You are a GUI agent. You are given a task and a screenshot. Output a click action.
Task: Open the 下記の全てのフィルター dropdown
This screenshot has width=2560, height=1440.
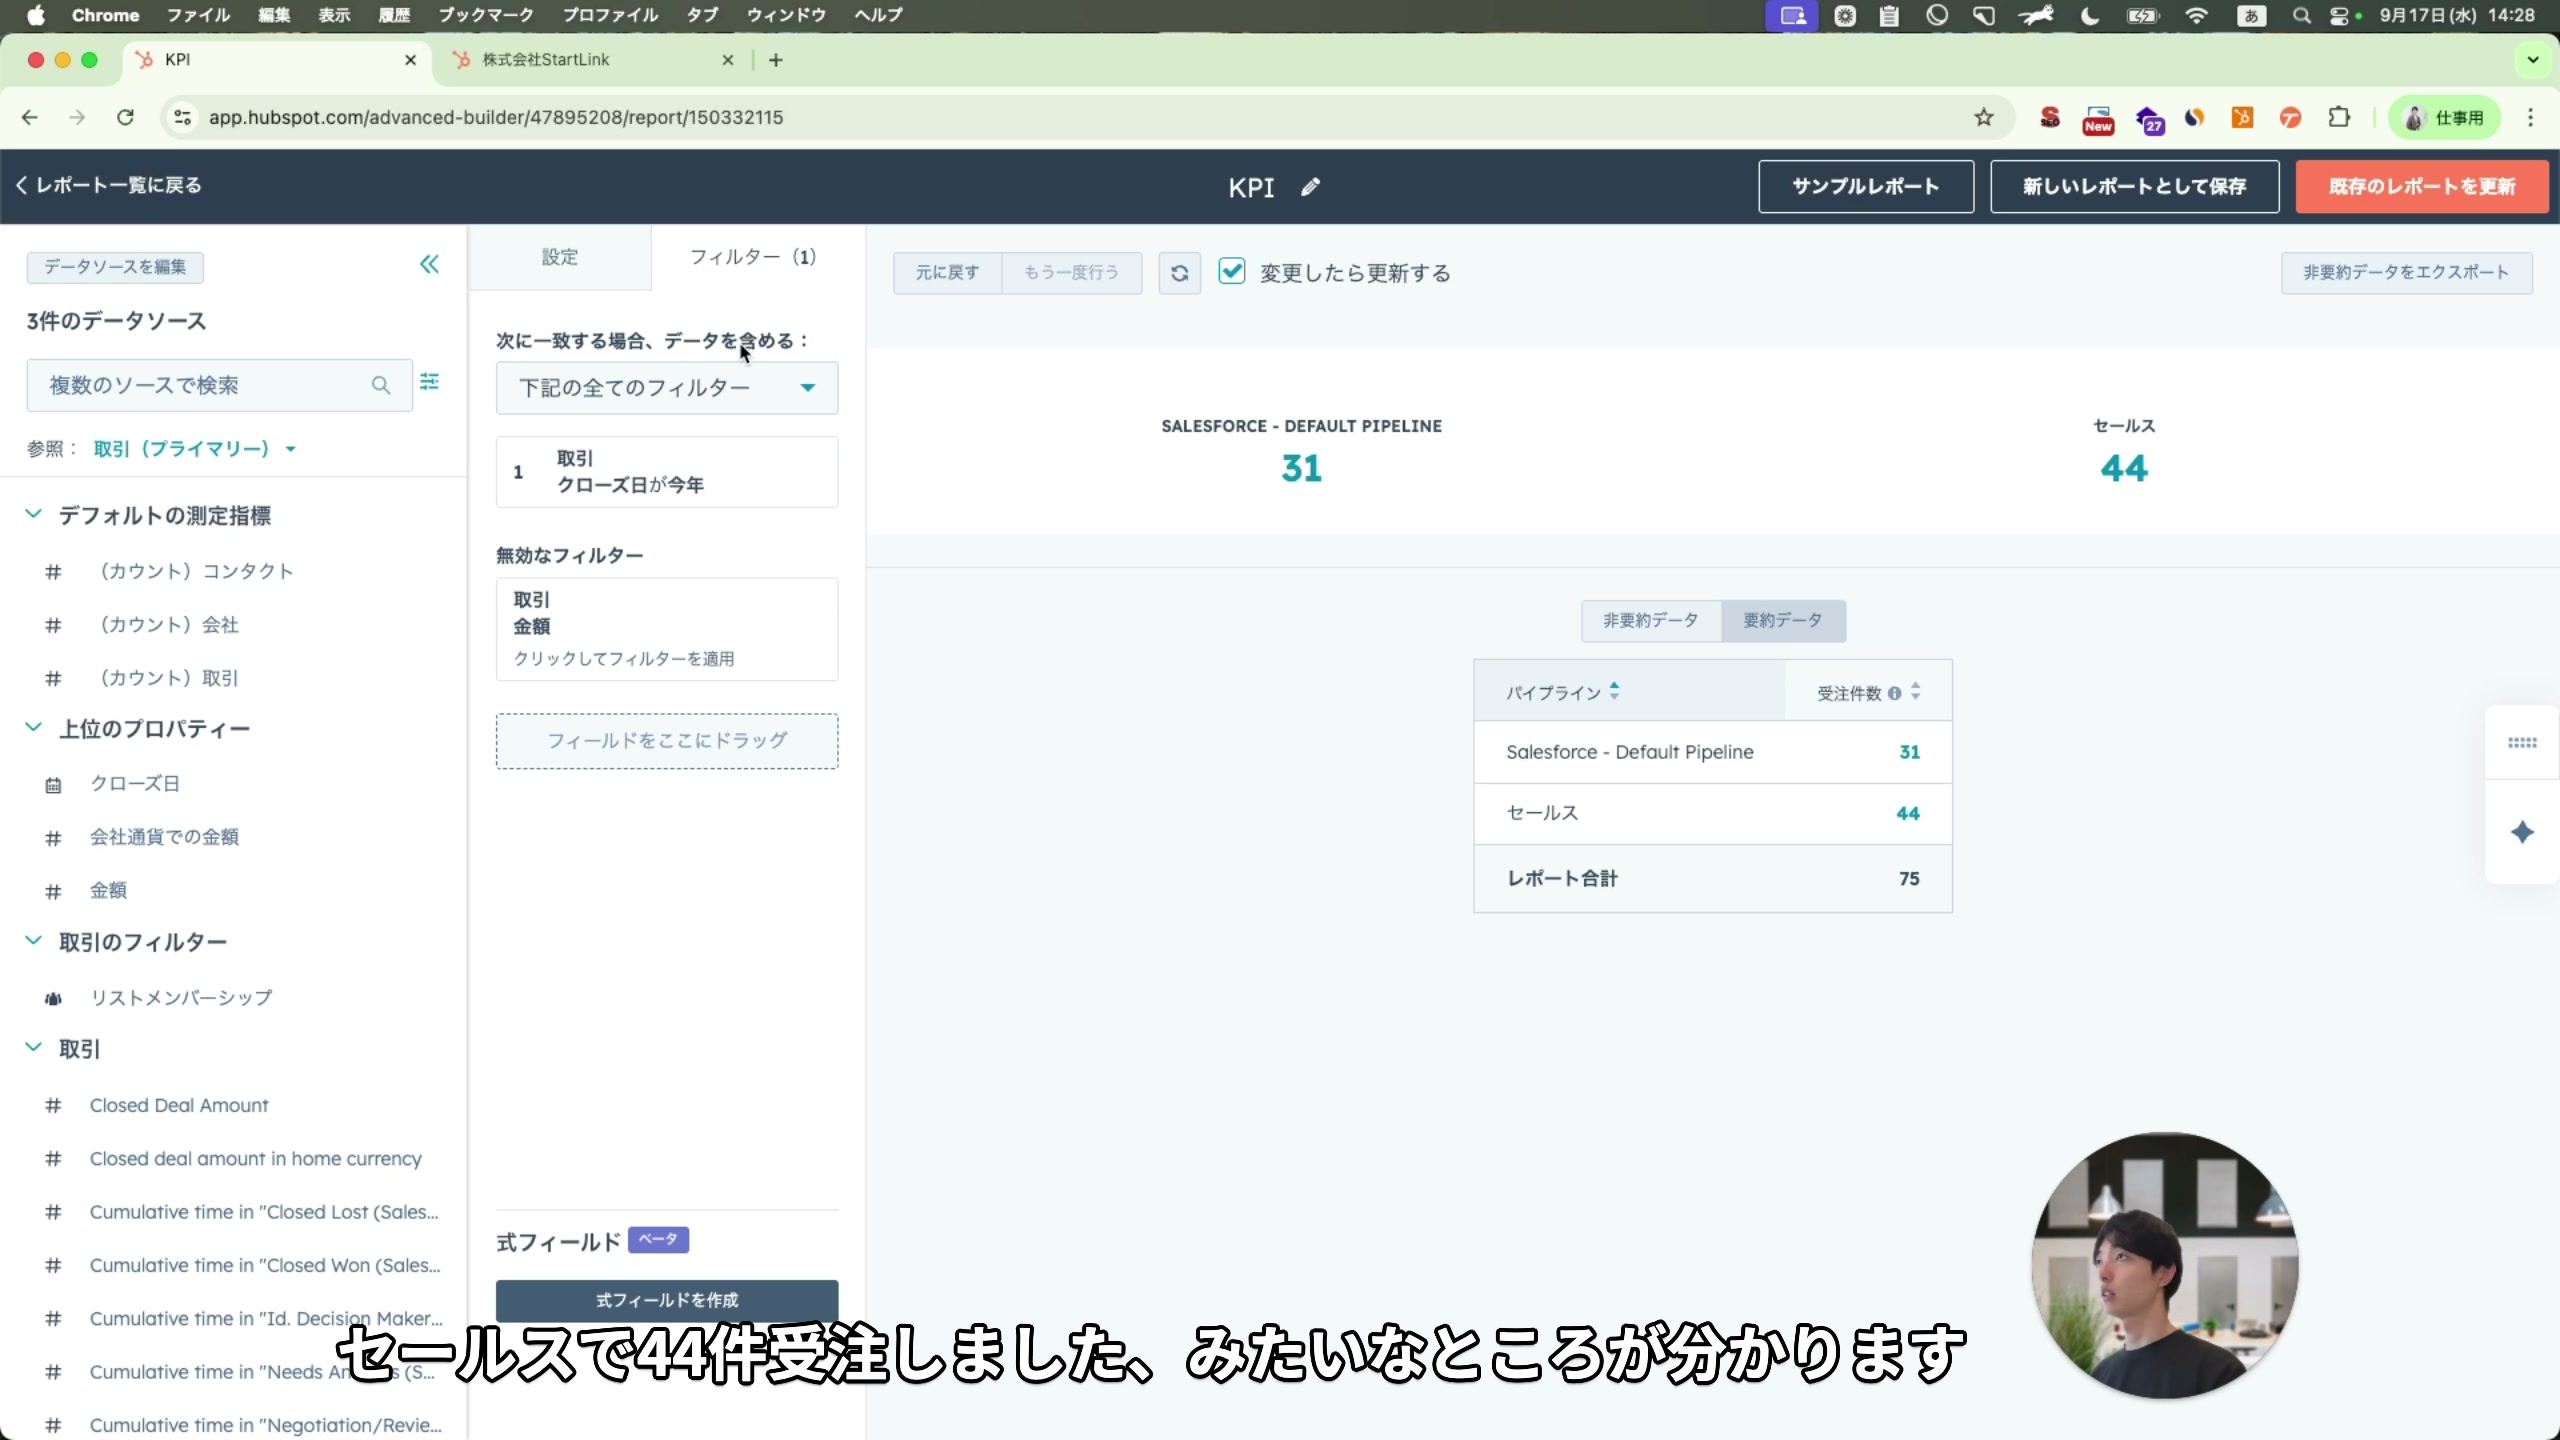tap(667, 388)
